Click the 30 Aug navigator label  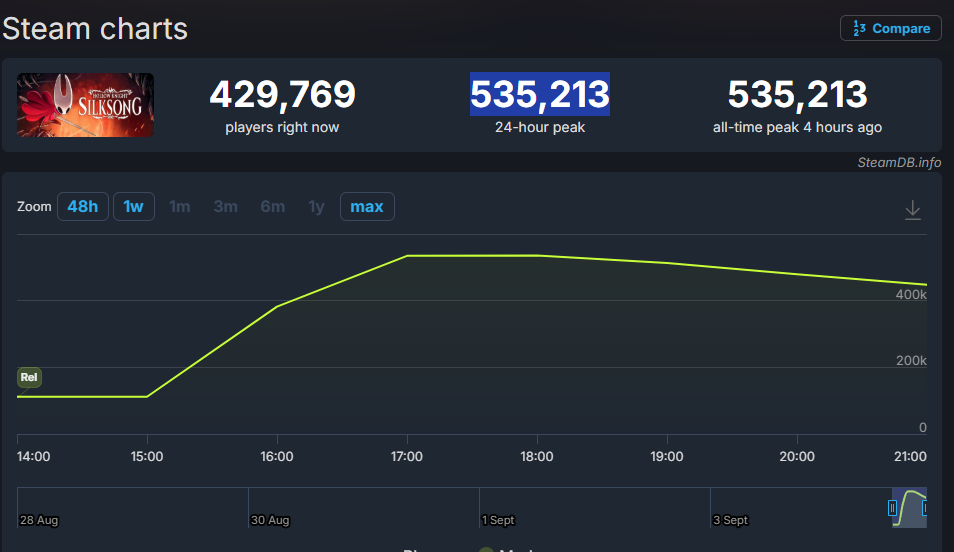[270, 520]
